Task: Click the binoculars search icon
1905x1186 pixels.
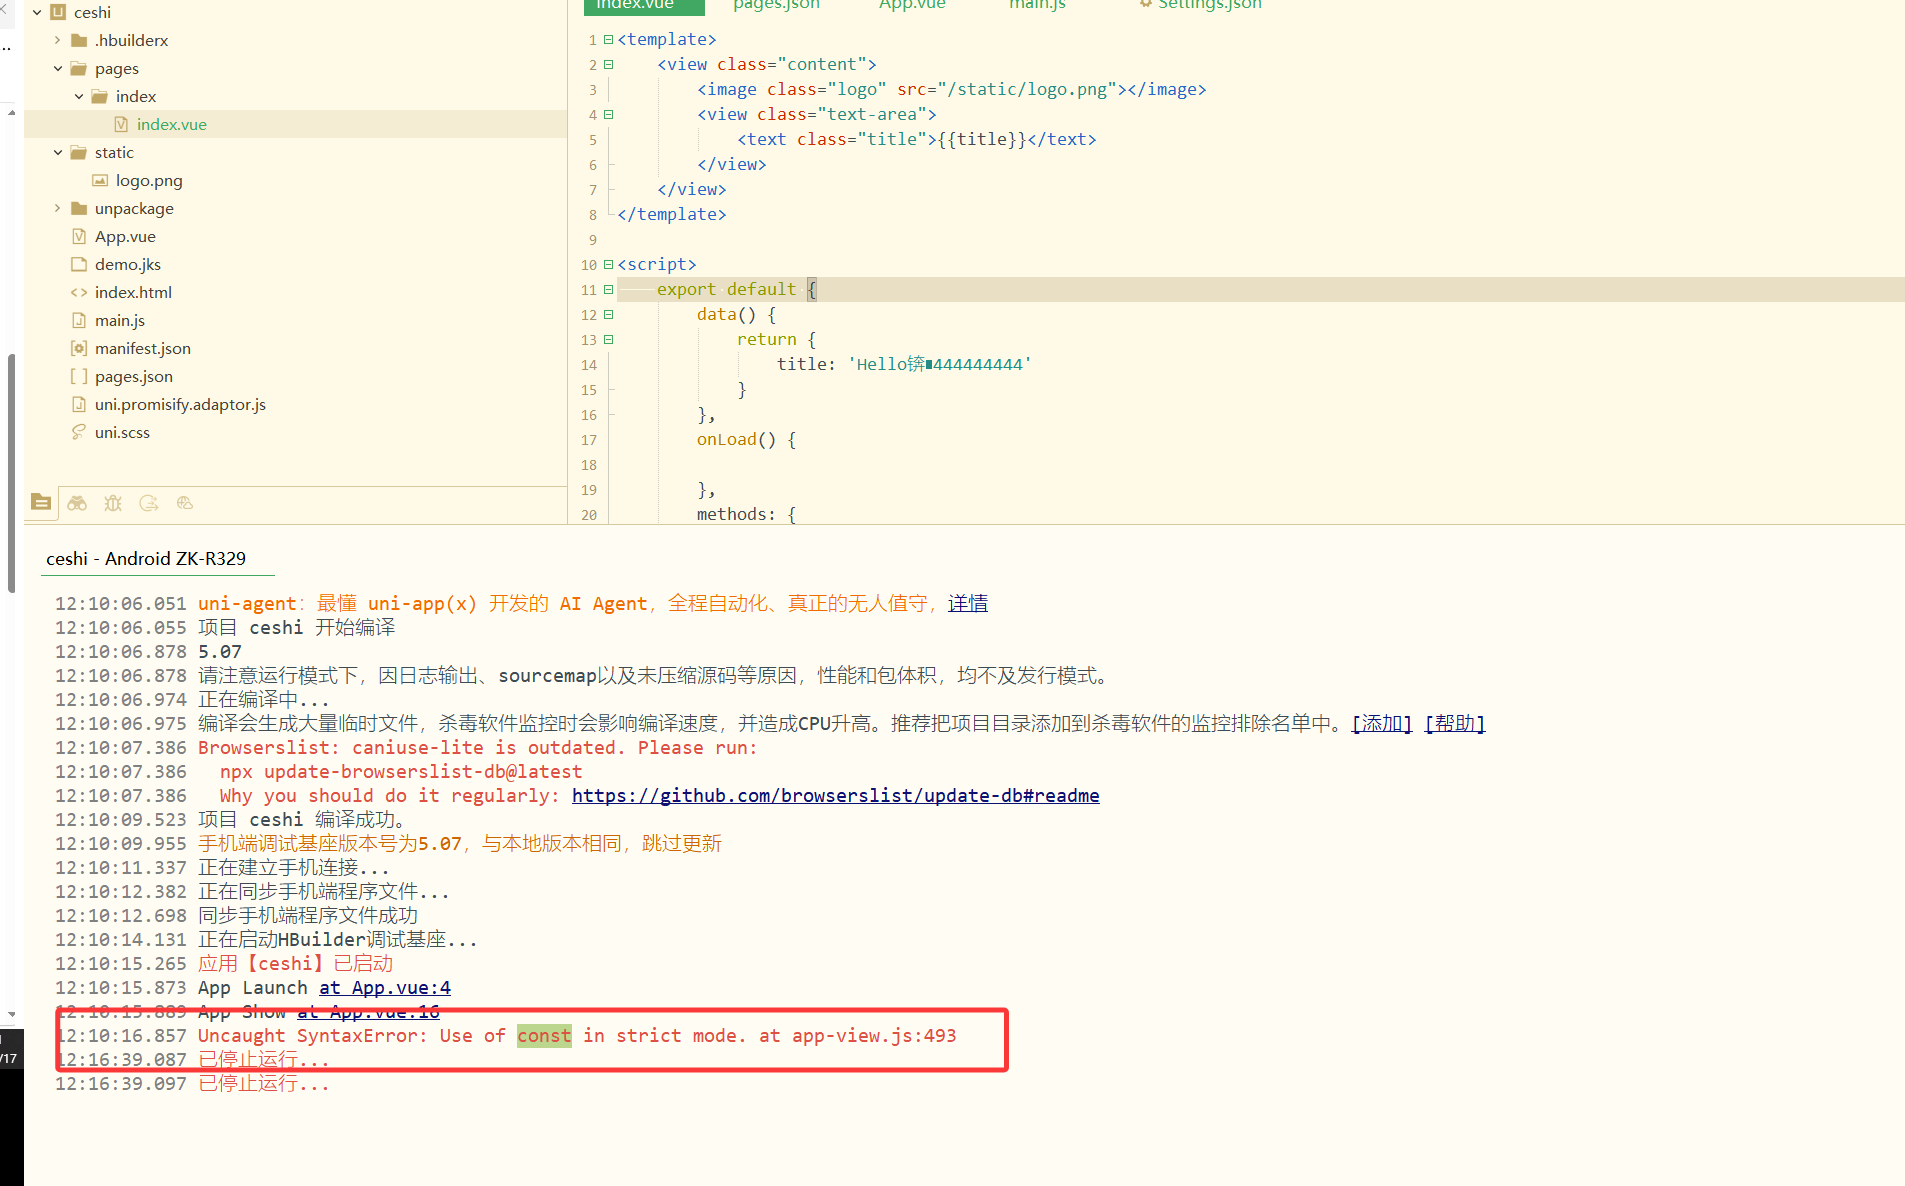Action: click(77, 503)
